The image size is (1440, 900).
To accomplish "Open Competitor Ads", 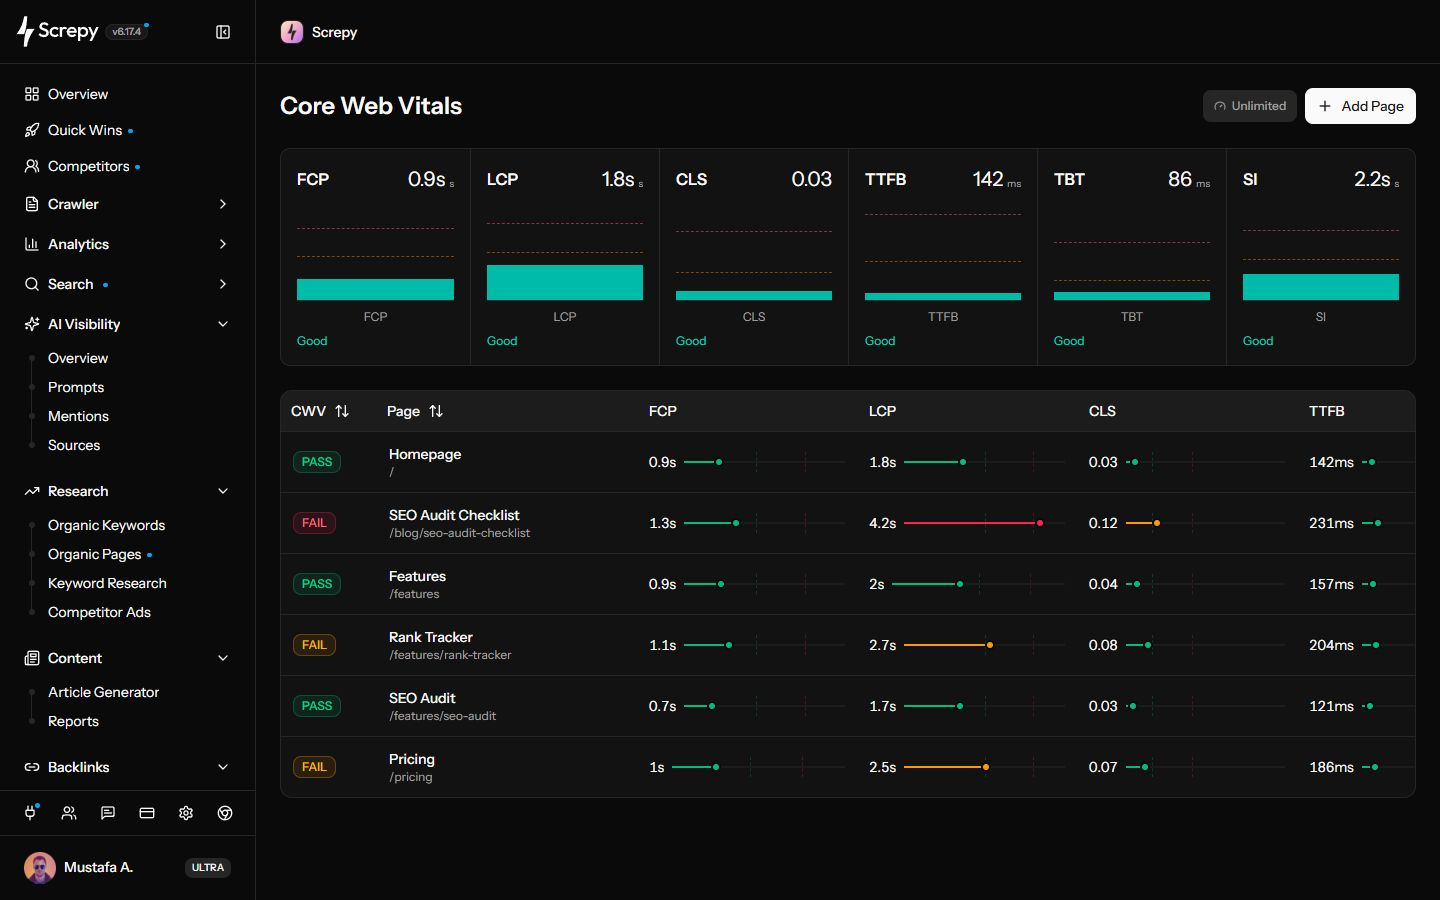I will [x=99, y=612].
